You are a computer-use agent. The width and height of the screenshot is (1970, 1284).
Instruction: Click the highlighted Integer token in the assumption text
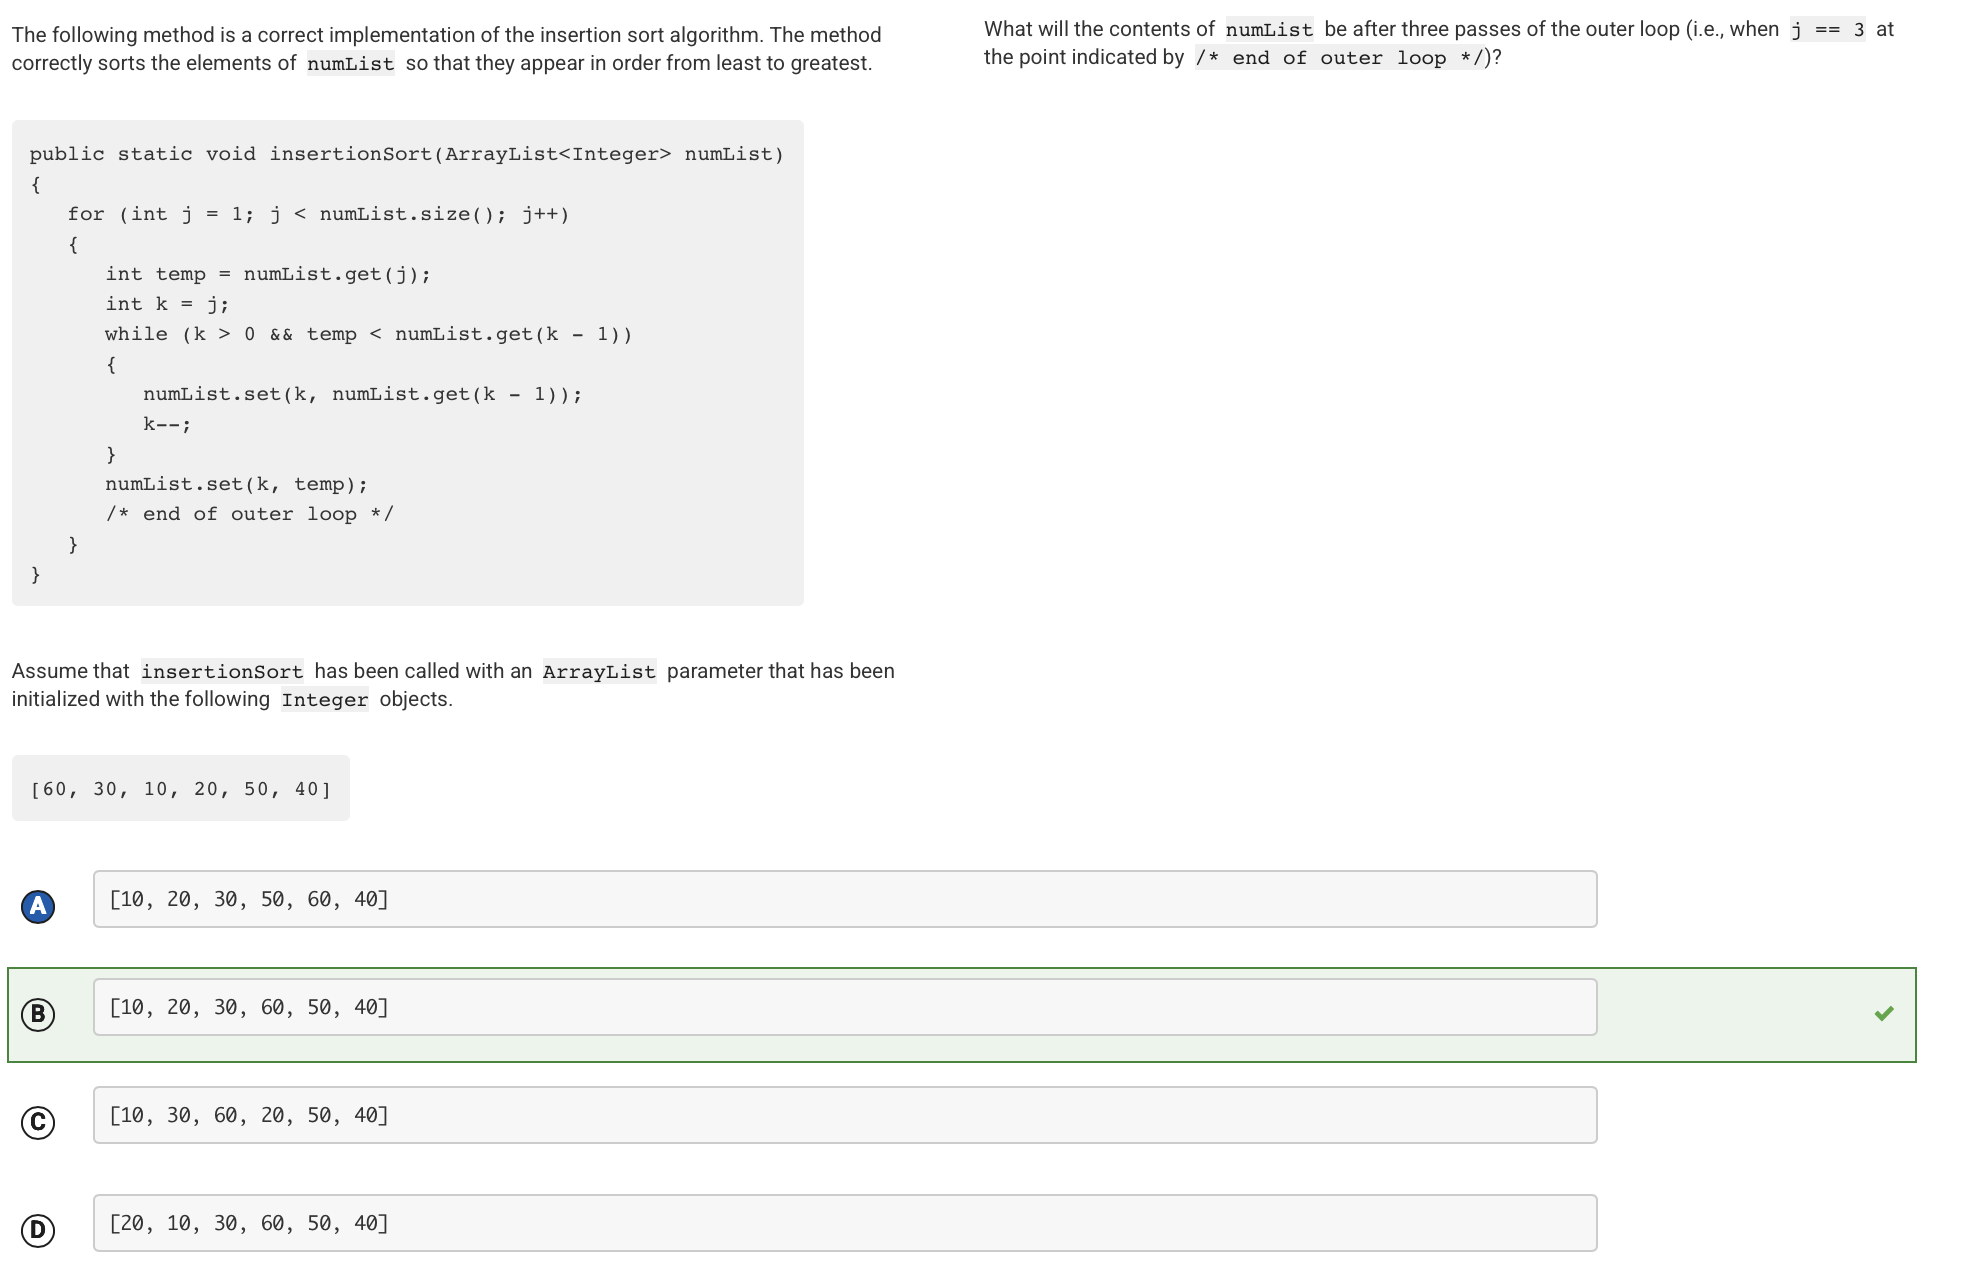point(326,700)
